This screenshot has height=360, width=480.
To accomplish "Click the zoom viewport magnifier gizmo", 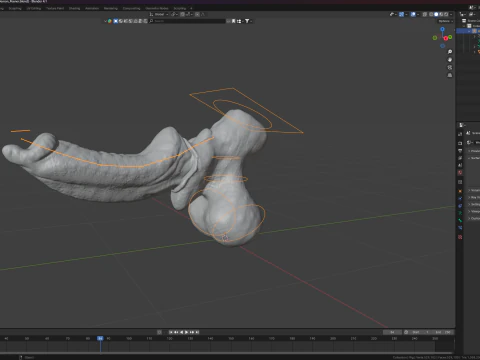I will pyautogui.click(x=450, y=52).
